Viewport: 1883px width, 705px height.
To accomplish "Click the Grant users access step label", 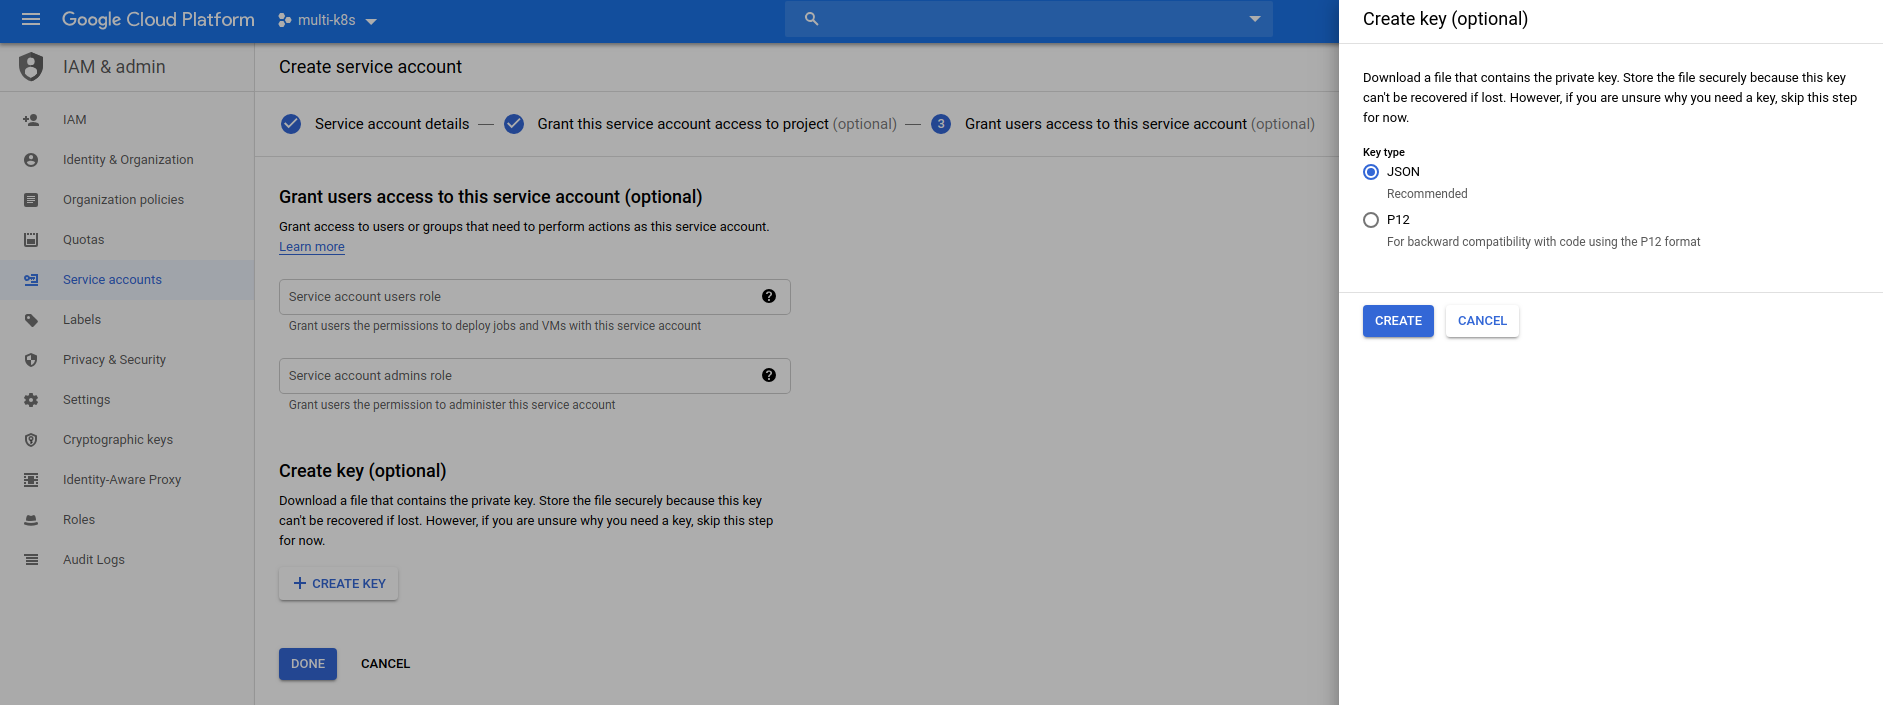I will coord(1140,124).
